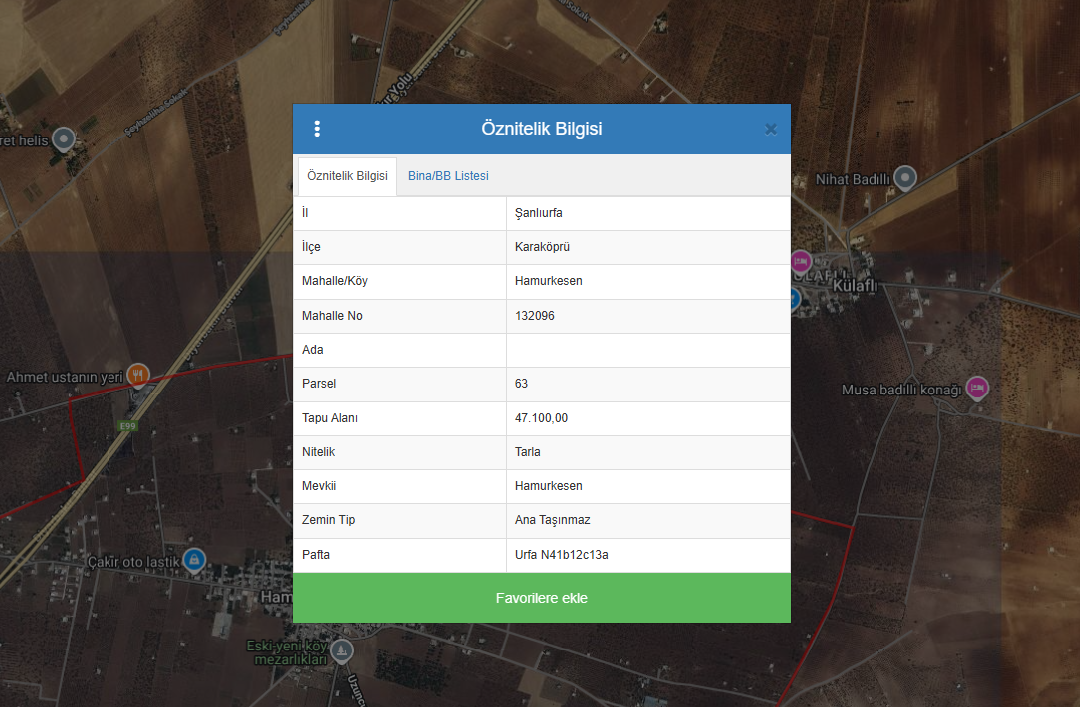
Task: Close the Öznitelik Bilgisi dialog
Action: (771, 129)
